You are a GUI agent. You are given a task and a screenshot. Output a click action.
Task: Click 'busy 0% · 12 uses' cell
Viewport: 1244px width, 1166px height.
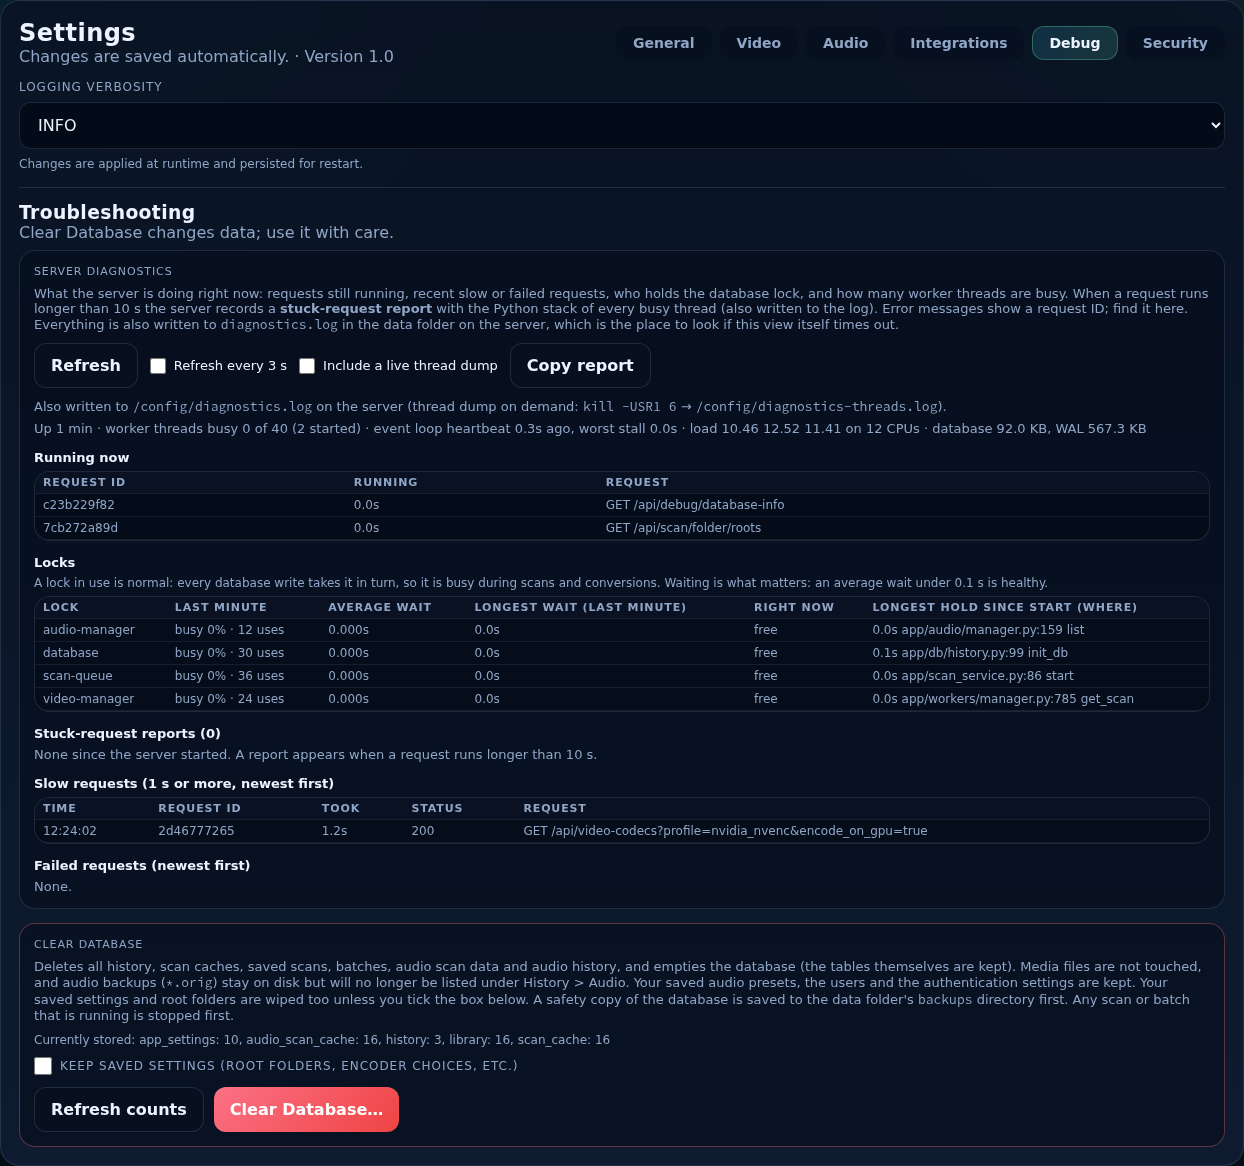(x=229, y=630)
